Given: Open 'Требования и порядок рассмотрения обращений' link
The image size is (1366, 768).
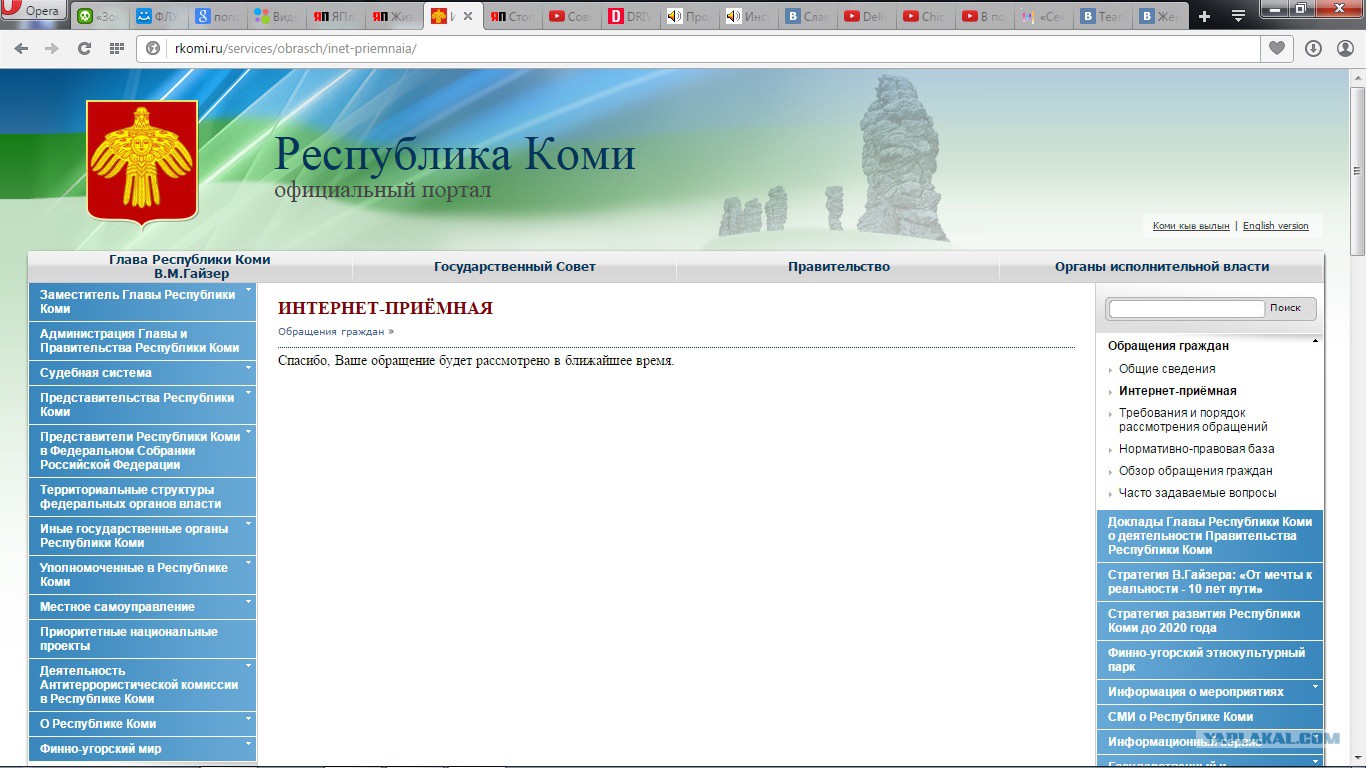Looking at the screenshot, I should [1193, 420].
